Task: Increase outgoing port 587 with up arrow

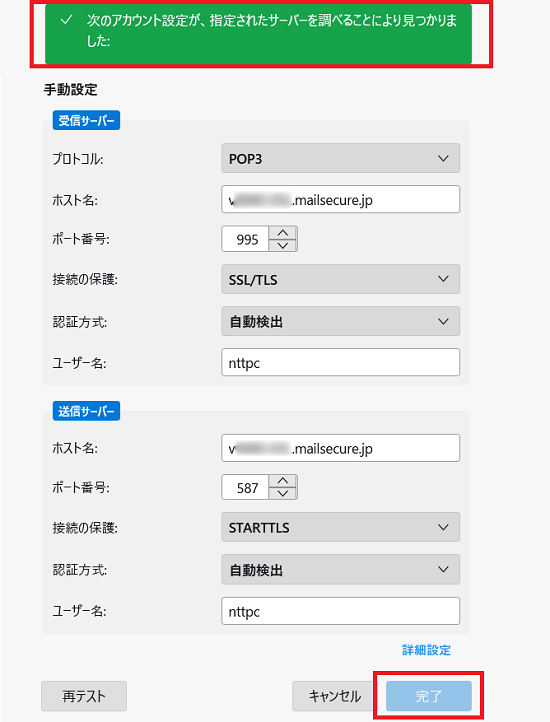Action: coord(283,481)
